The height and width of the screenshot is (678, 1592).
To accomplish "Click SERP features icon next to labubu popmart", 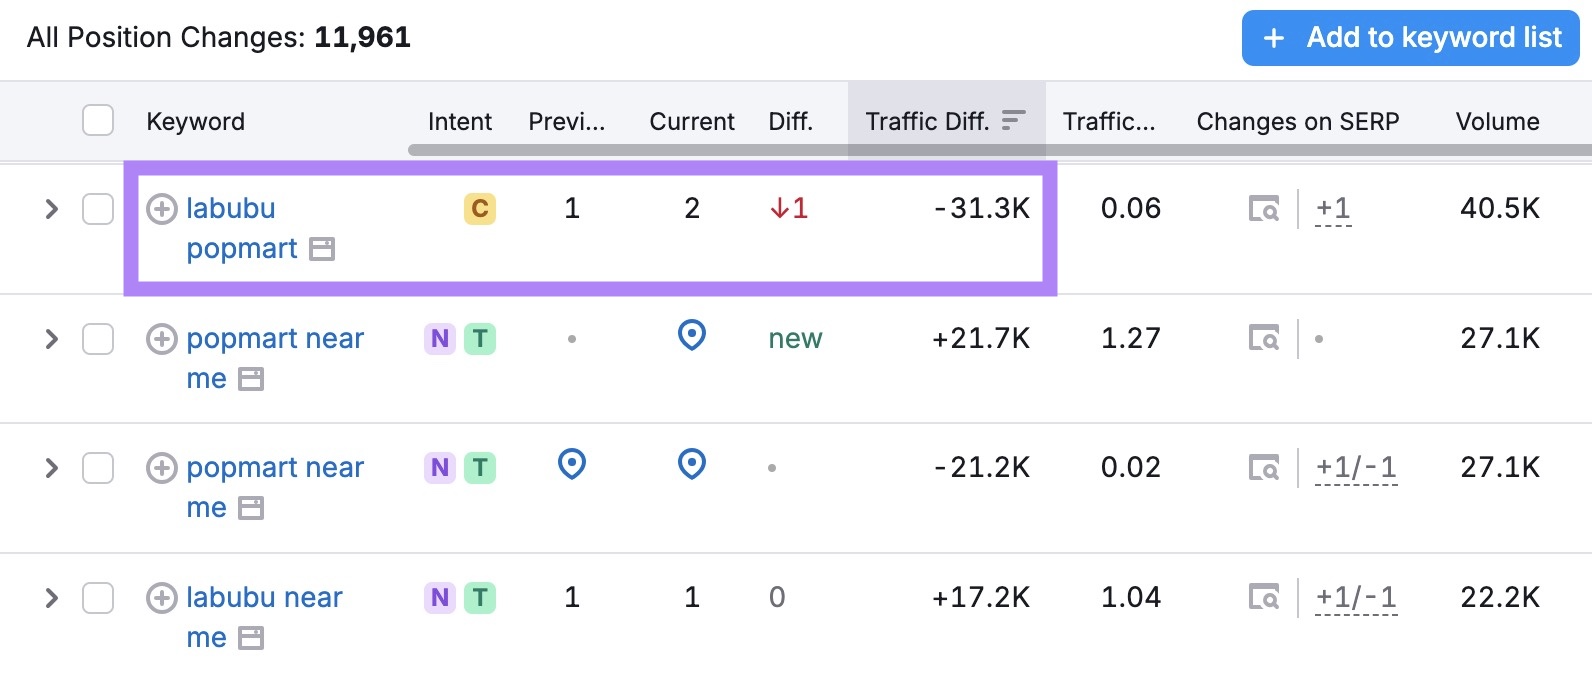I will coord(321,249).
